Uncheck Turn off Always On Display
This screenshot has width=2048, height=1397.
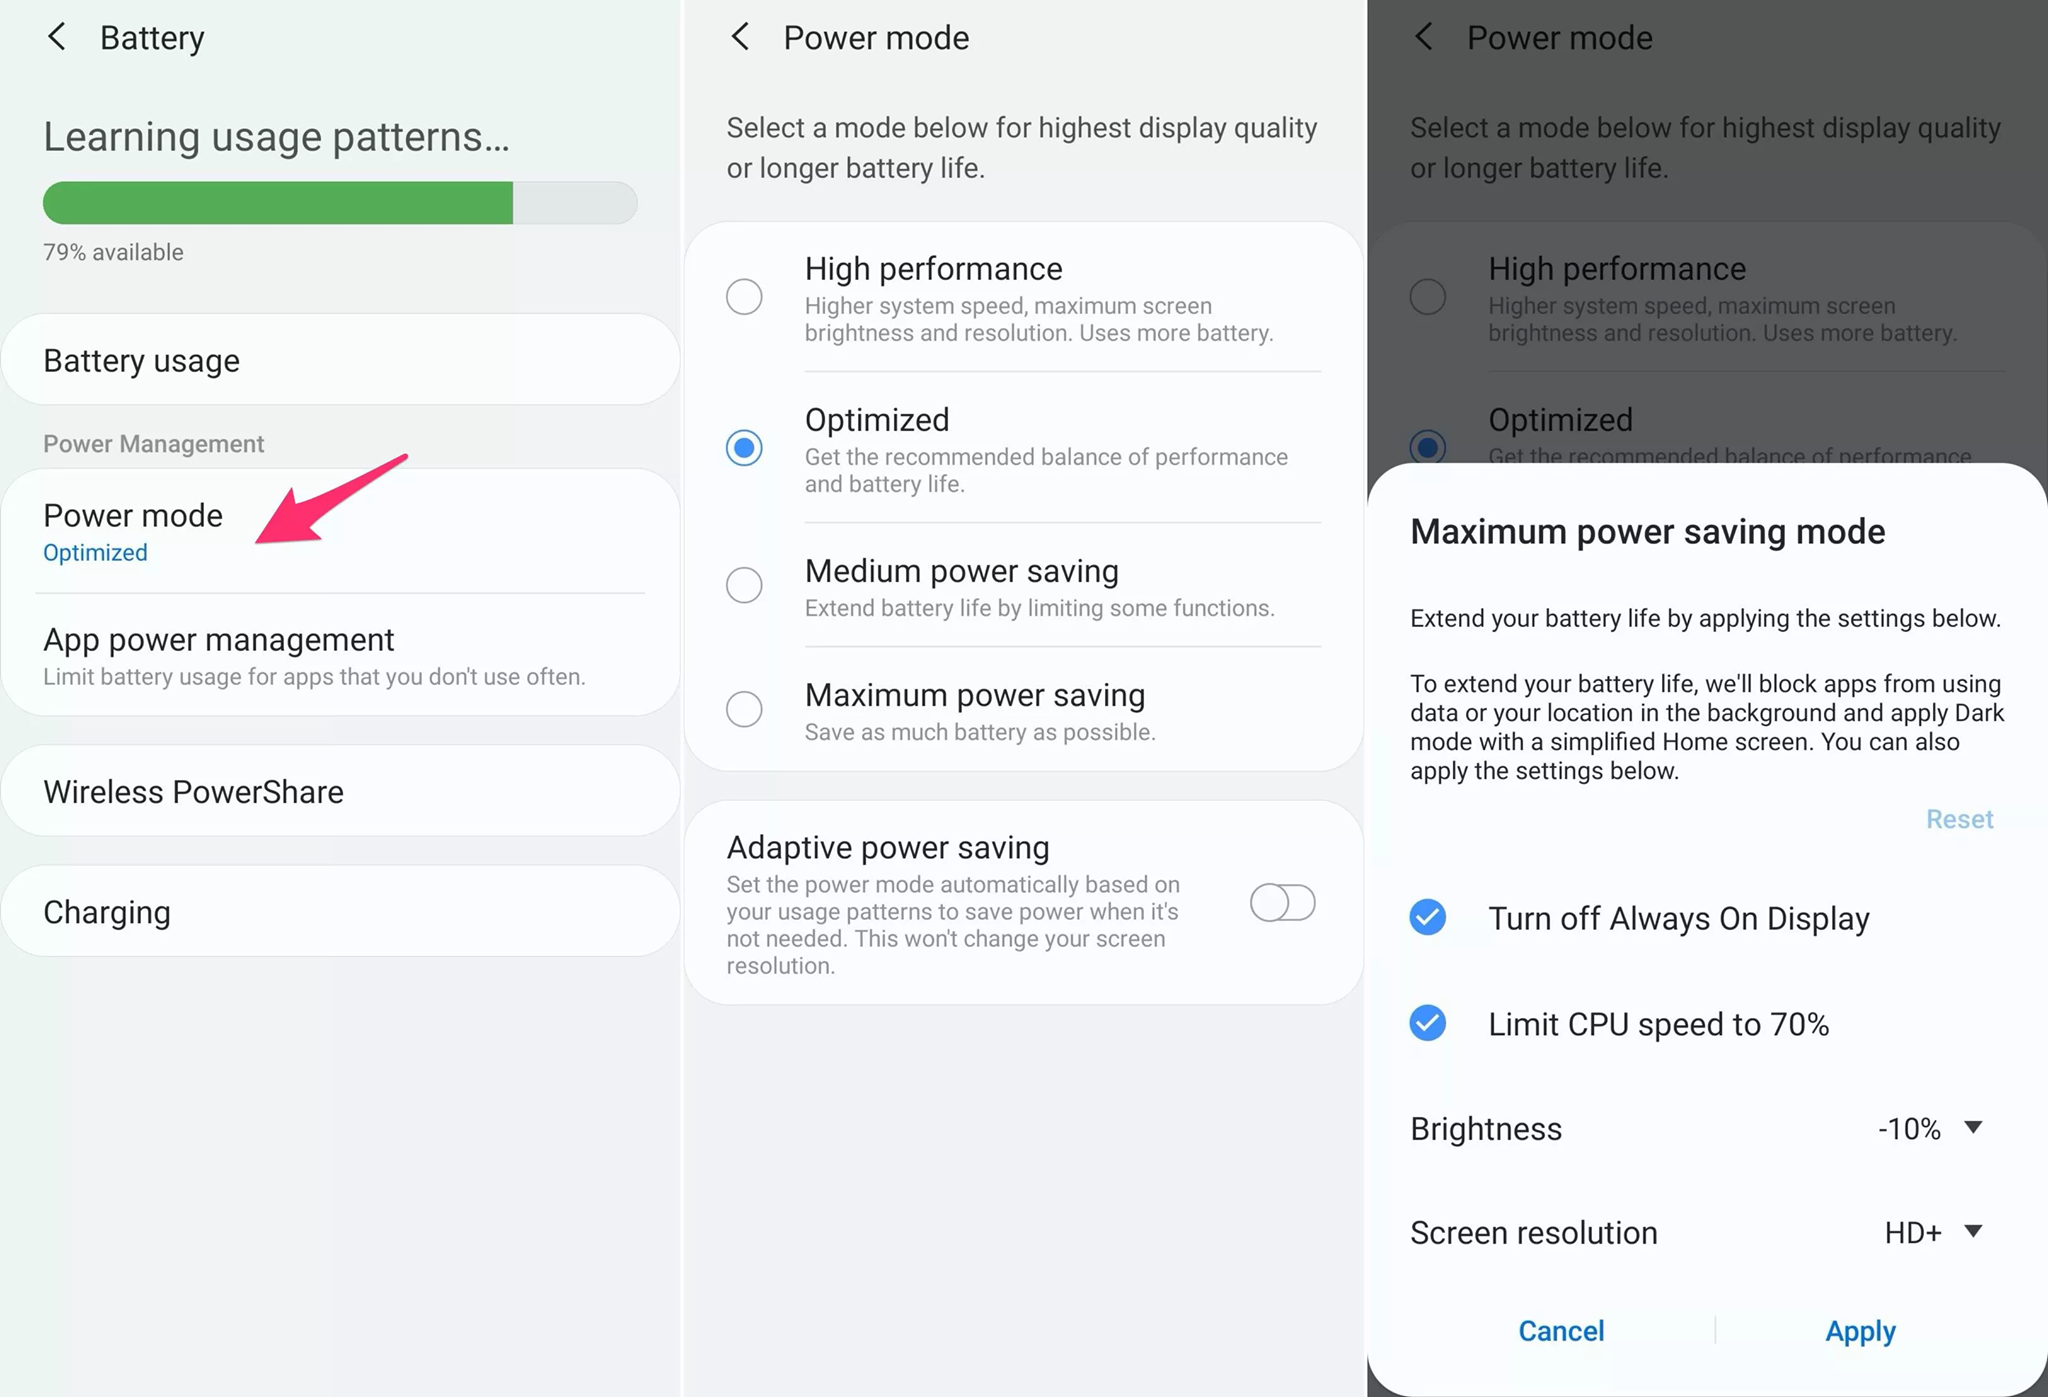(1428, 917)
